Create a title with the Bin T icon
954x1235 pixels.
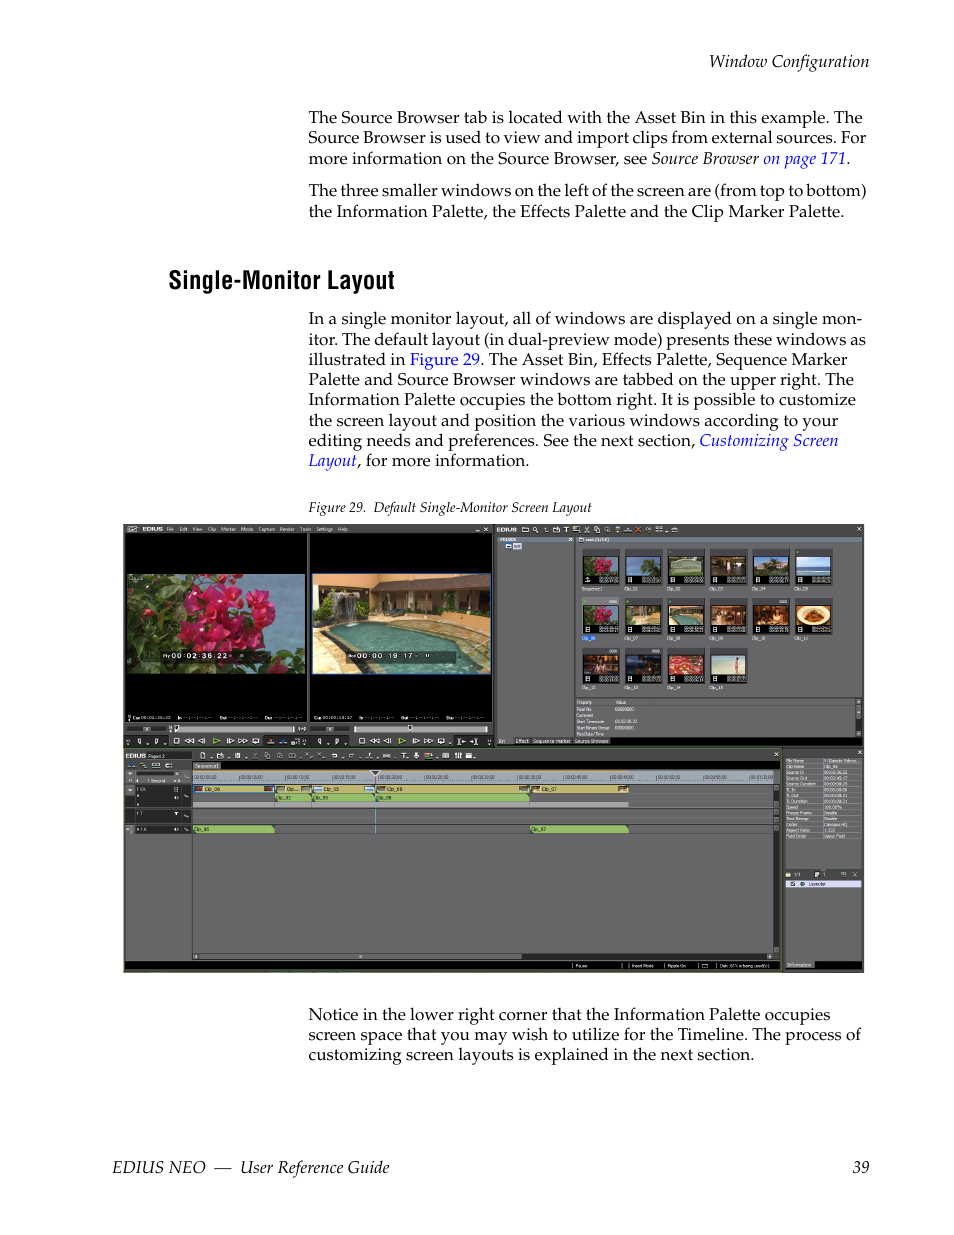(x=566, y=529)
